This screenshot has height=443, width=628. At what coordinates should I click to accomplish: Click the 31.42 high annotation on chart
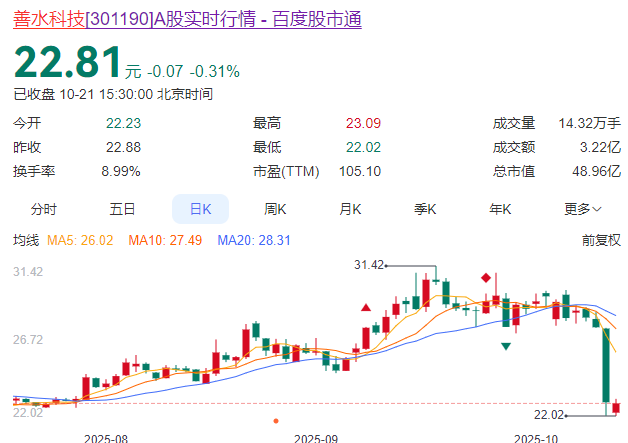(369, 265)
